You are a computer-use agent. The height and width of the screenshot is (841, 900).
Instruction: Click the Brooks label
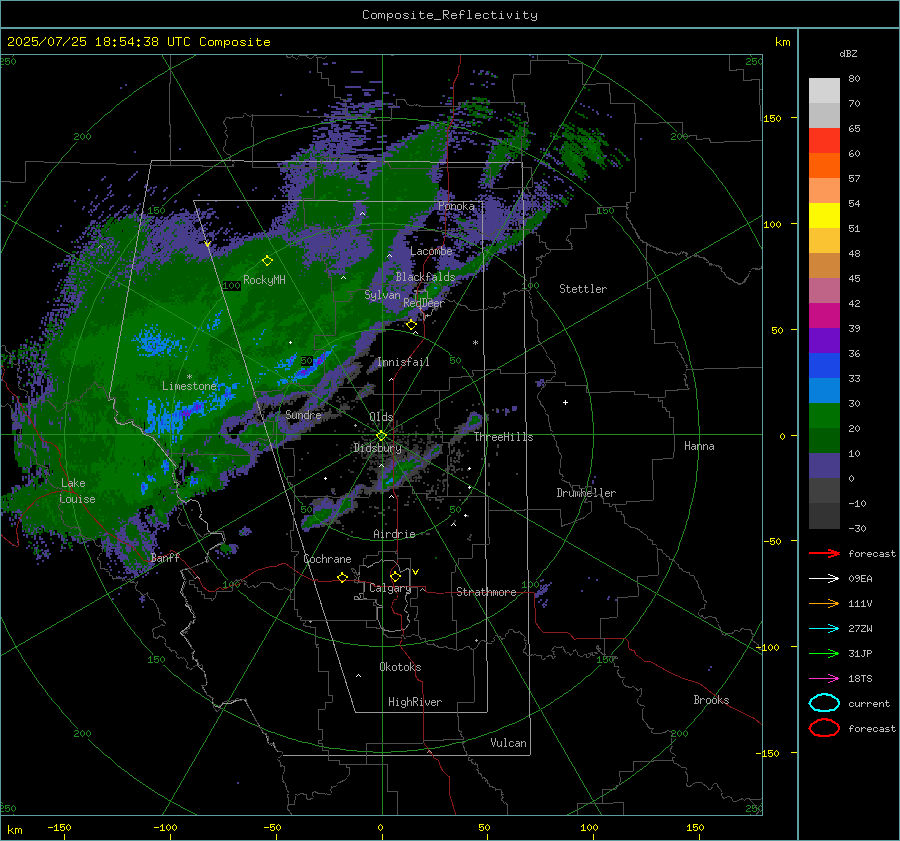[x=711, y=700]
